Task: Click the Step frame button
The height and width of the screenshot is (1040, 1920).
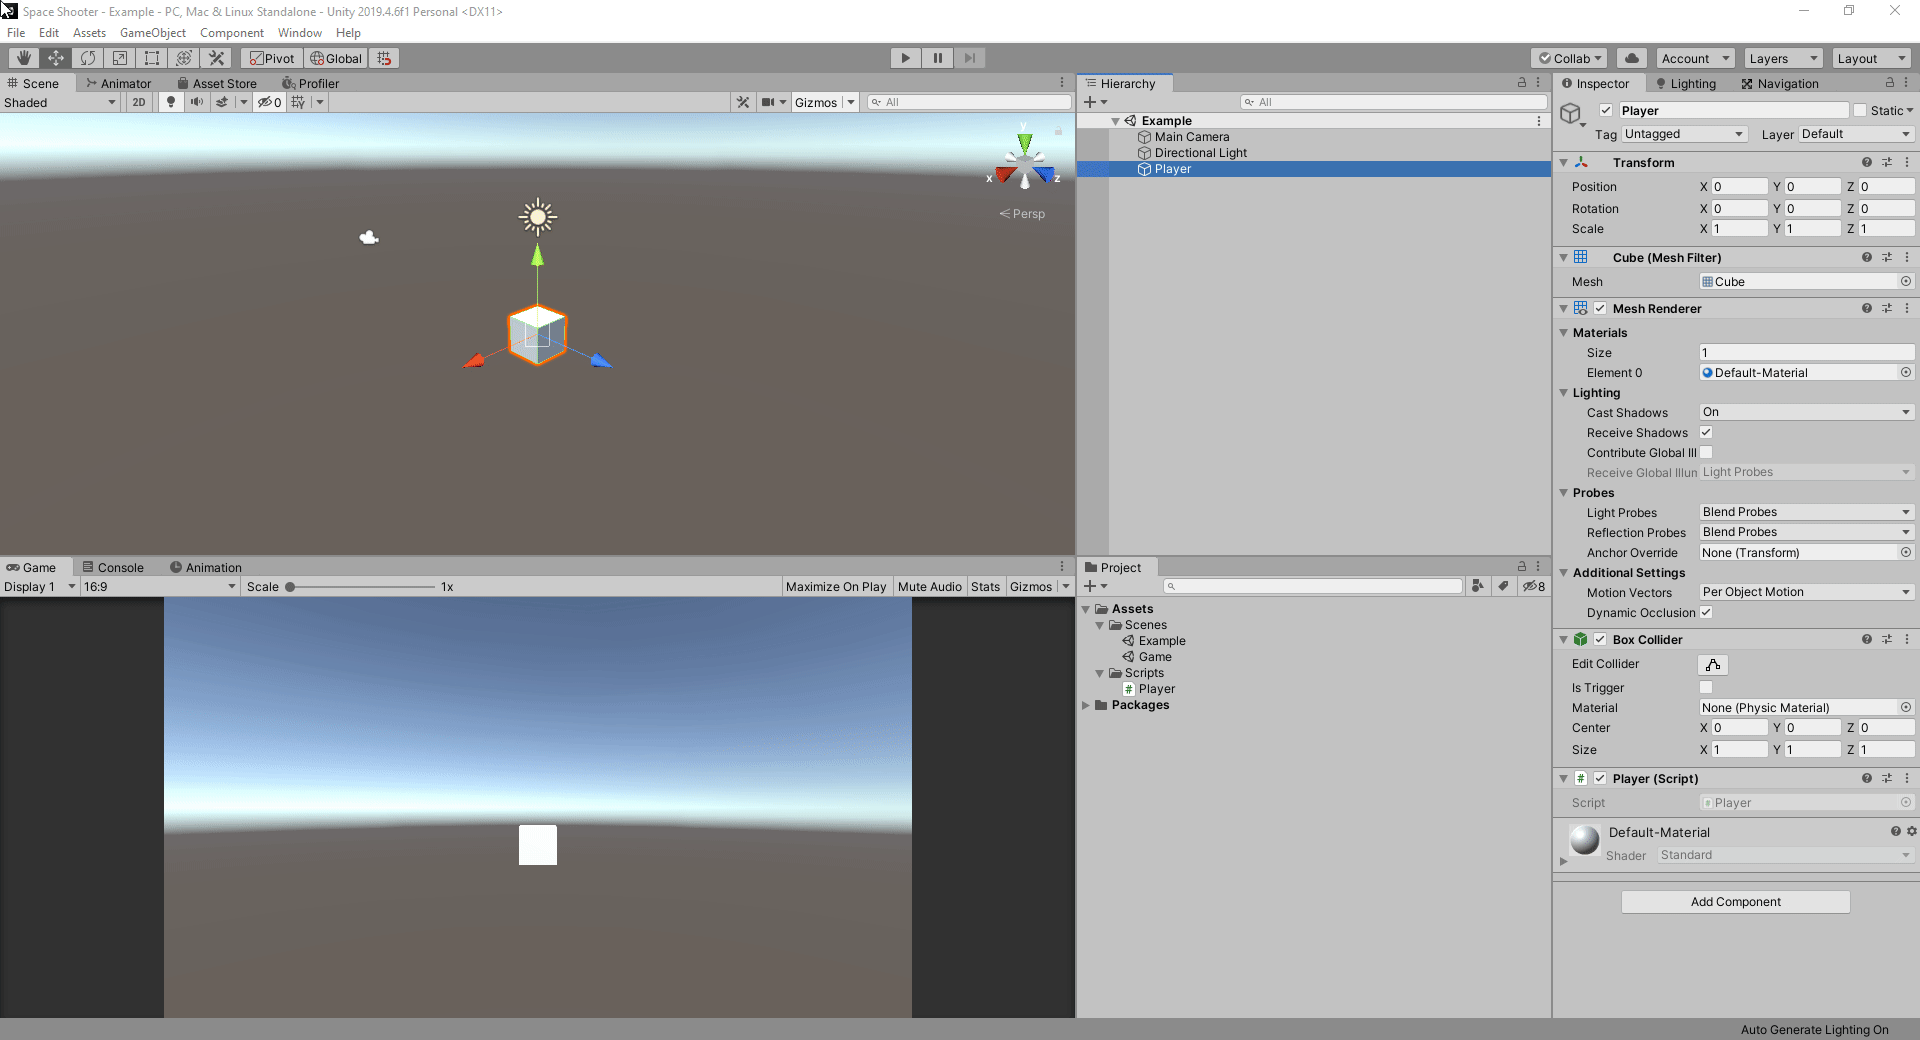Action: tap(969, 58)
